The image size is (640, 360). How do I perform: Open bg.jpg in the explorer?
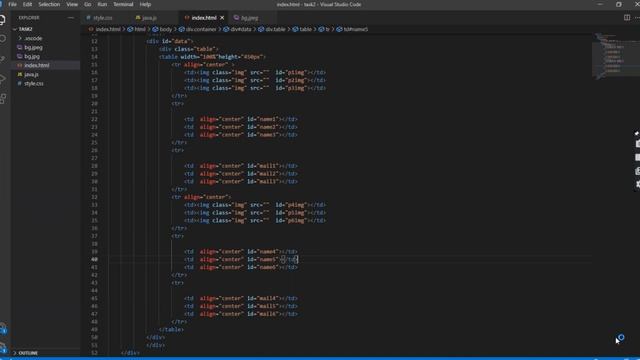point(45,56)
